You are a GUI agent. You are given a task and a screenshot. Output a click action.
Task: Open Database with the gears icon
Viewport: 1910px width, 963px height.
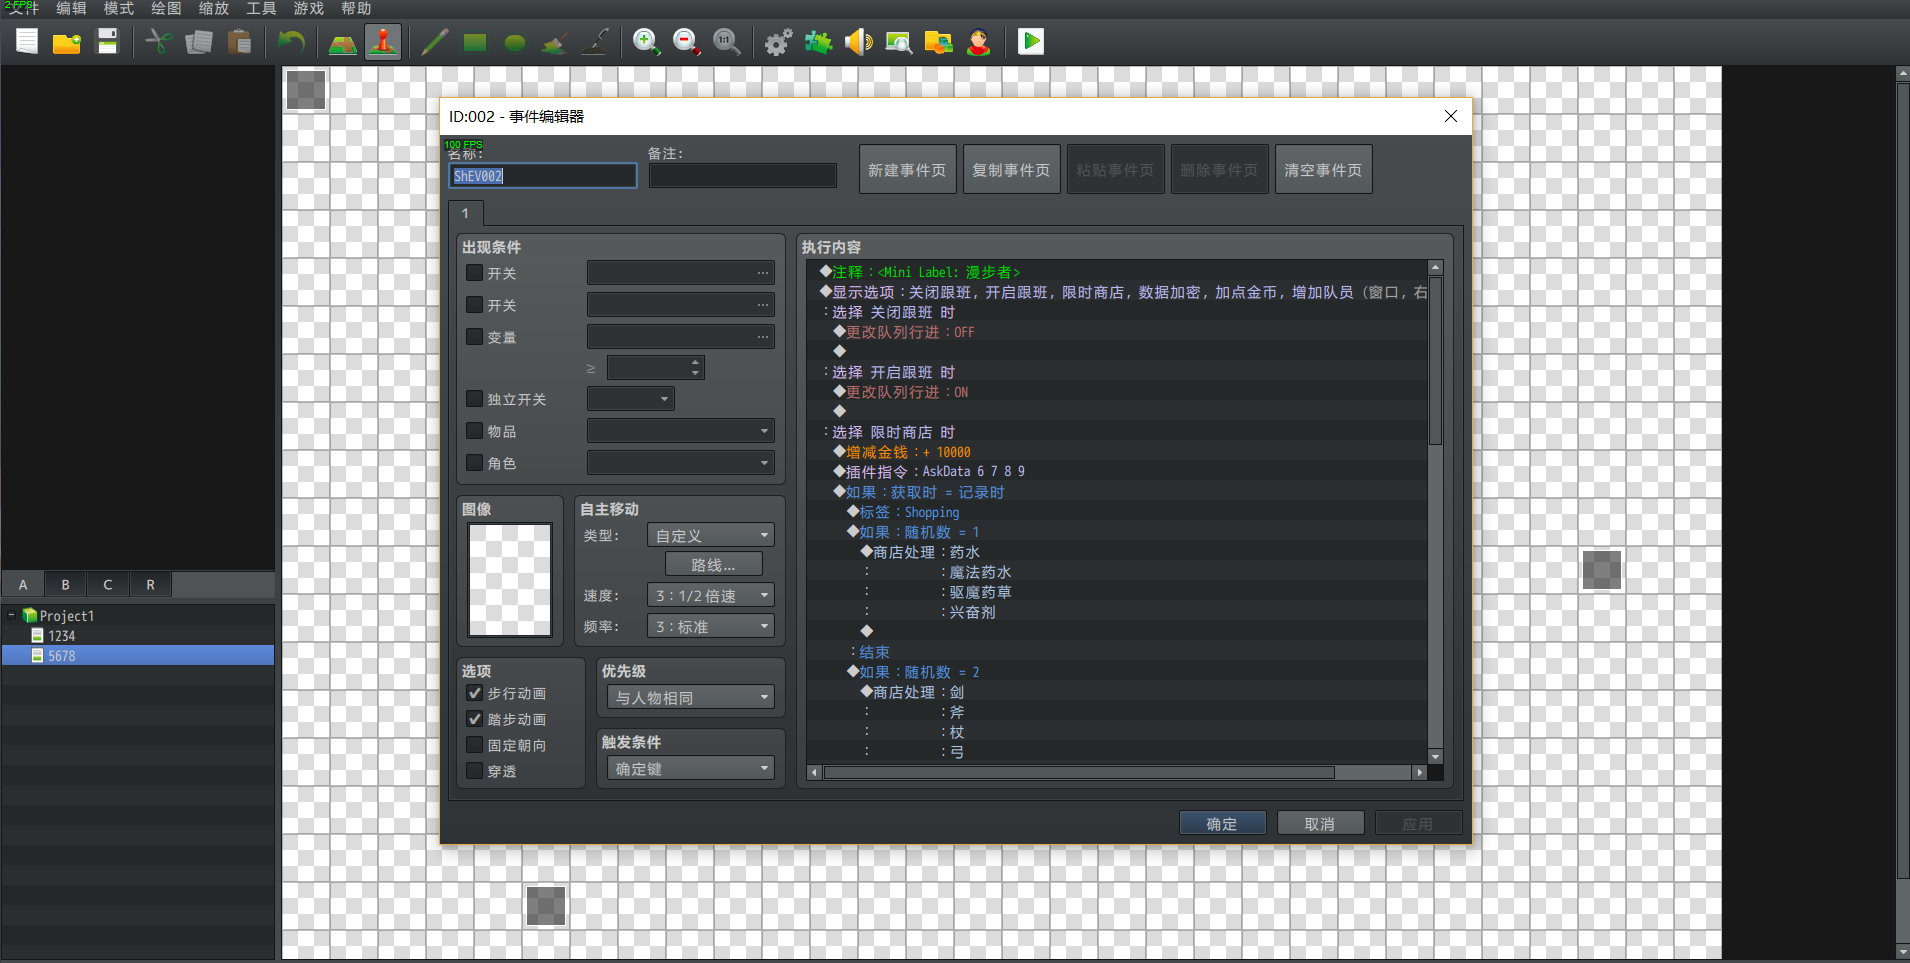pyautogui.click(x=778, y=42)
